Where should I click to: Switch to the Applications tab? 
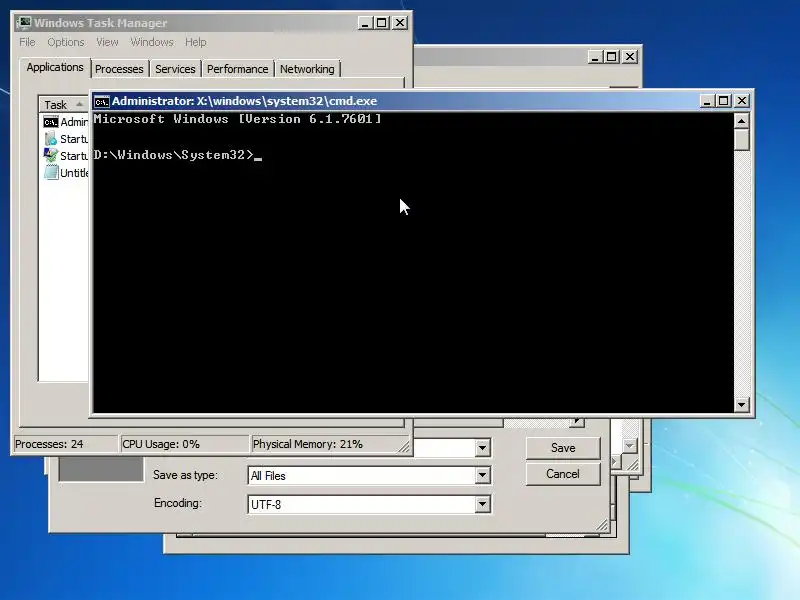[55, 67]
